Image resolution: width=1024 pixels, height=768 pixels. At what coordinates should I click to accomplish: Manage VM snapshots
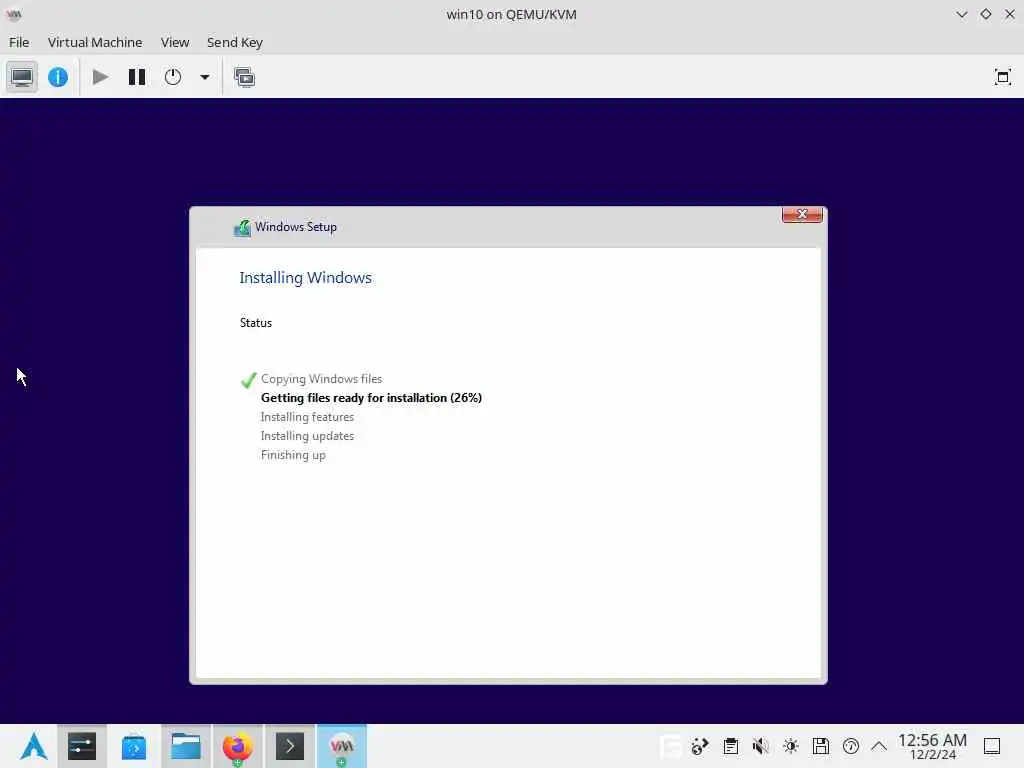(x=244, y=77)
